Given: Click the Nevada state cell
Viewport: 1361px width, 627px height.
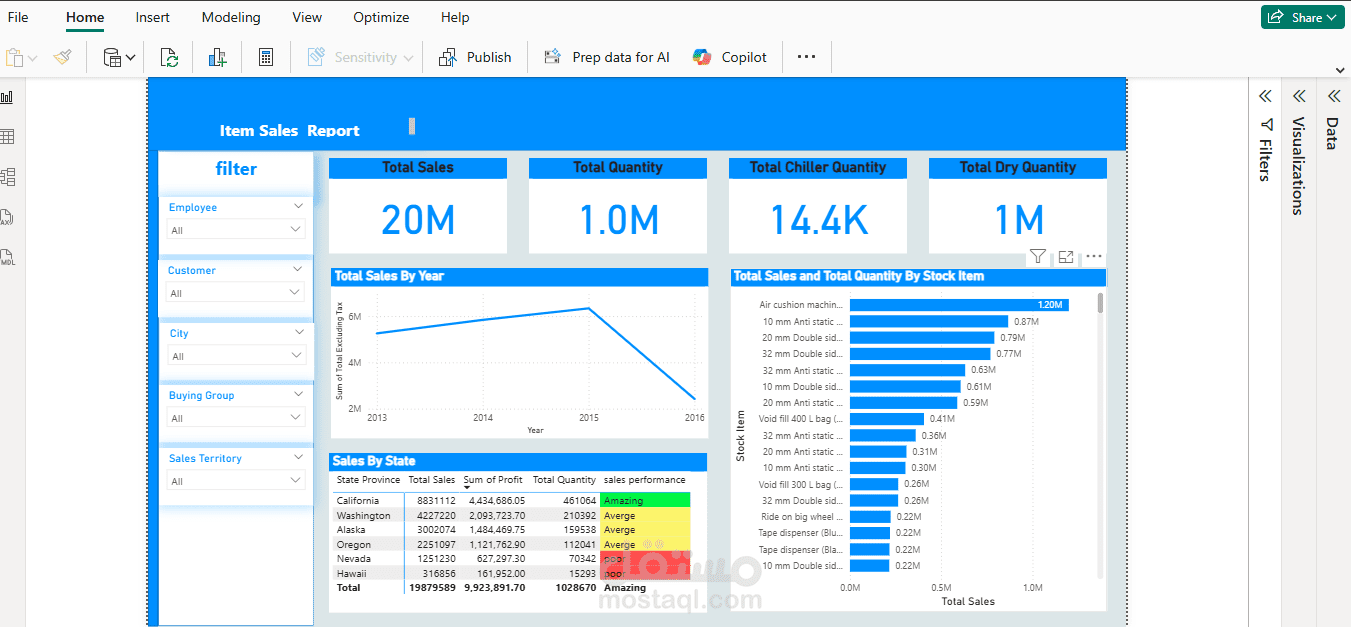Looking at the screenshot, I should 353,558.
